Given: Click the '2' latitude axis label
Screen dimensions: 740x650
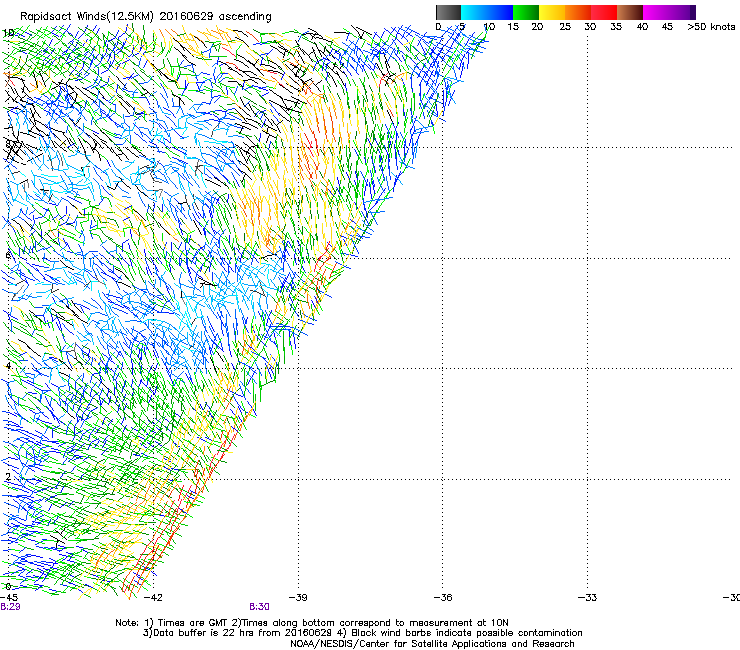Looking at the screenshot, I should (8, 477).
